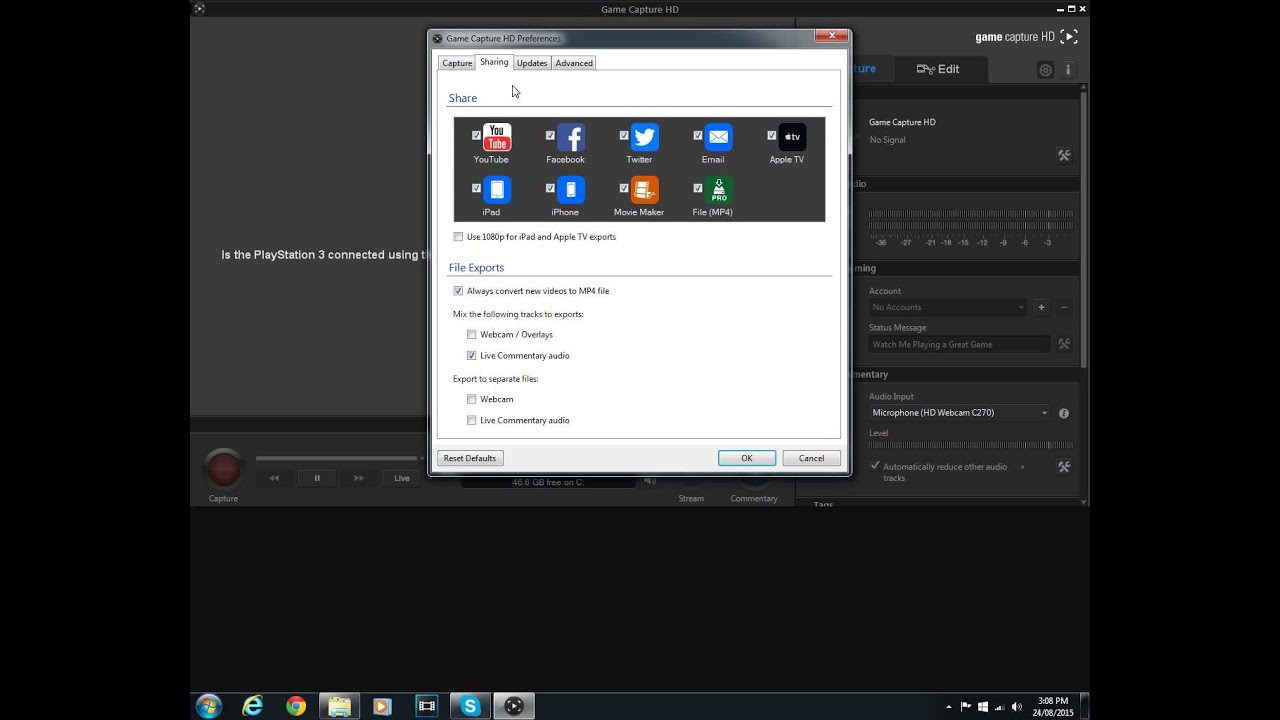The image size is (1280, 720).
Task: Click the Movie Maker icon
Action: click(645, 190)
